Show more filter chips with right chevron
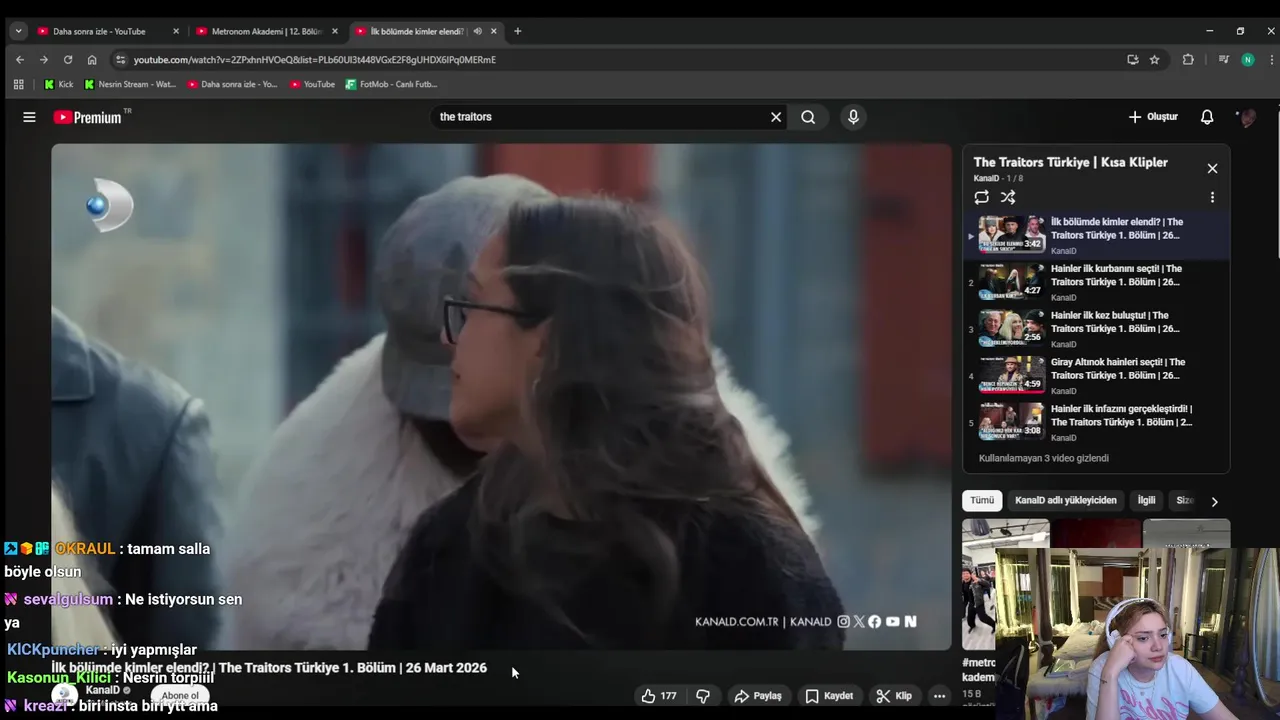 [x=1214, y=501]
